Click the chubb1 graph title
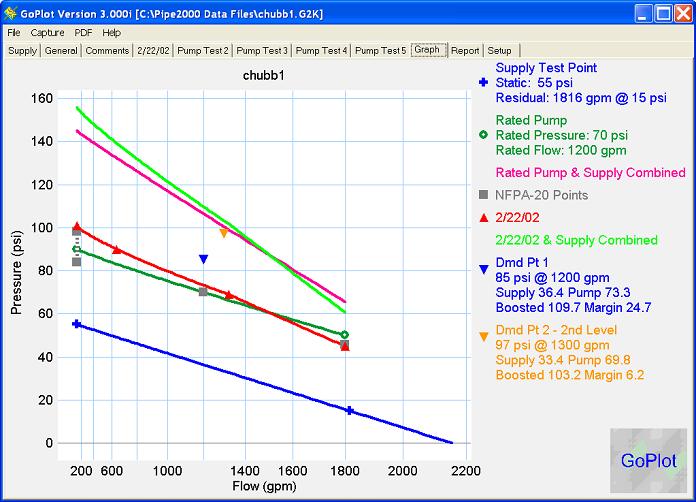Viewport: 696px width, 502px height. [x=264, y=75]
